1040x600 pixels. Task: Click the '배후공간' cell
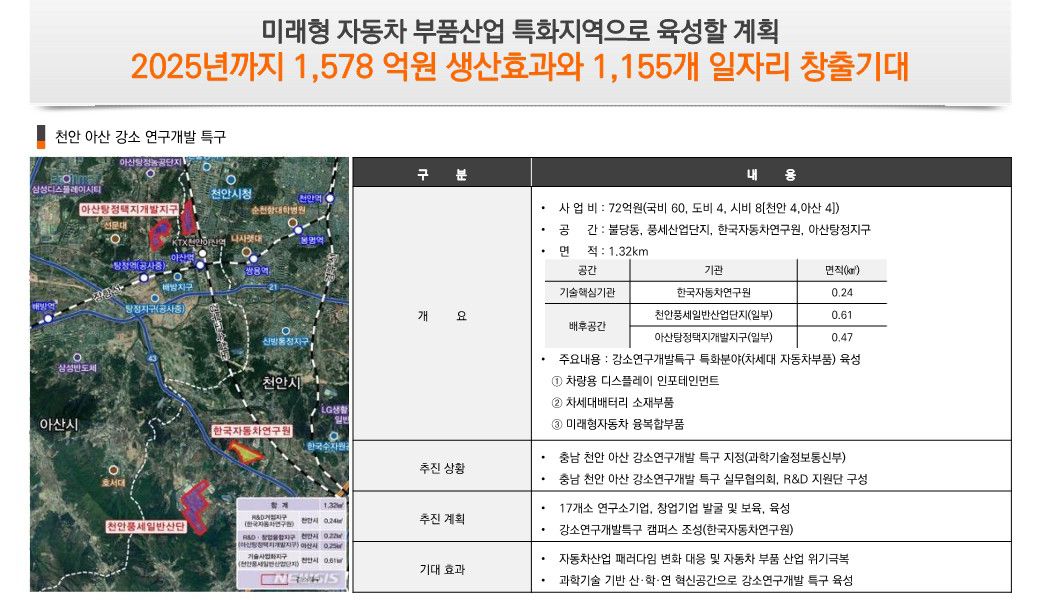pyautogui.click(x=587, y=326)
